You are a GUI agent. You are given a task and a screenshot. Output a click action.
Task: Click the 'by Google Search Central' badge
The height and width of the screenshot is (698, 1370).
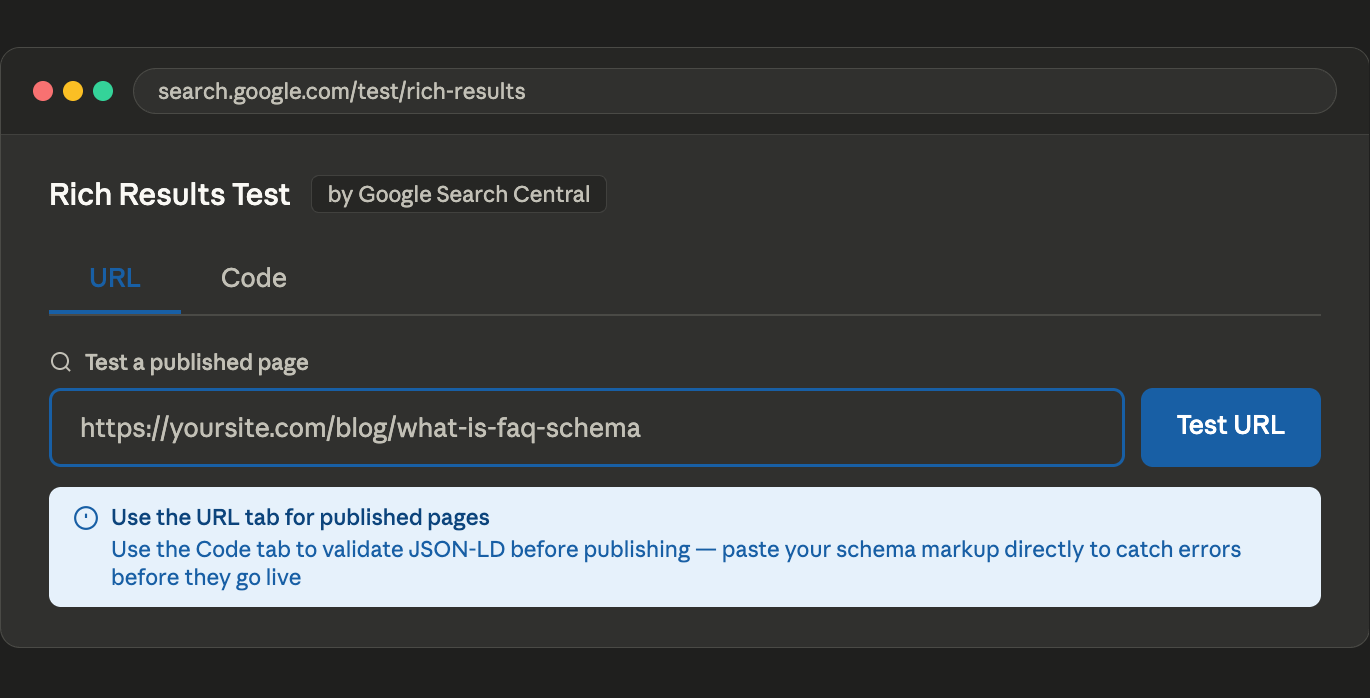tap(459, 194)
